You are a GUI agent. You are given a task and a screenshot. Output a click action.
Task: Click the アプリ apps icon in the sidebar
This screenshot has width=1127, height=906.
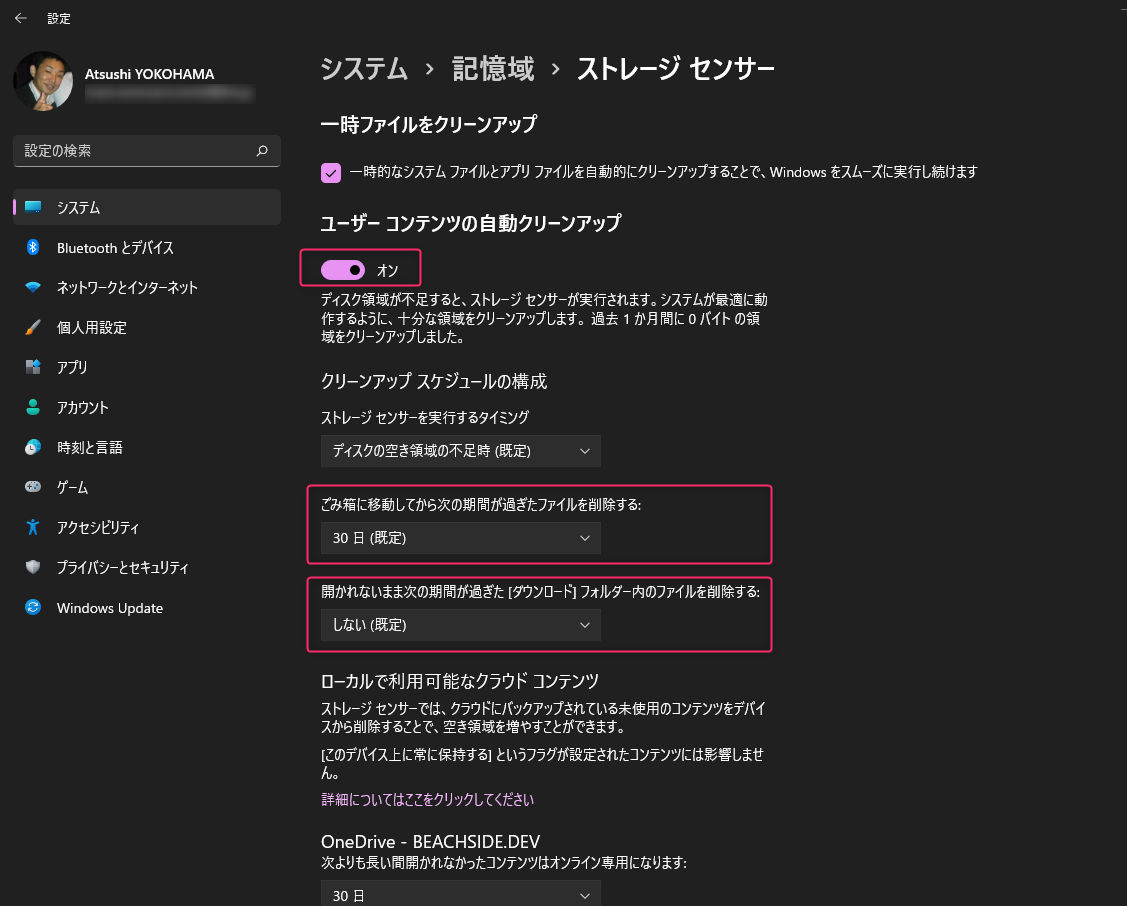coord(33,367)
